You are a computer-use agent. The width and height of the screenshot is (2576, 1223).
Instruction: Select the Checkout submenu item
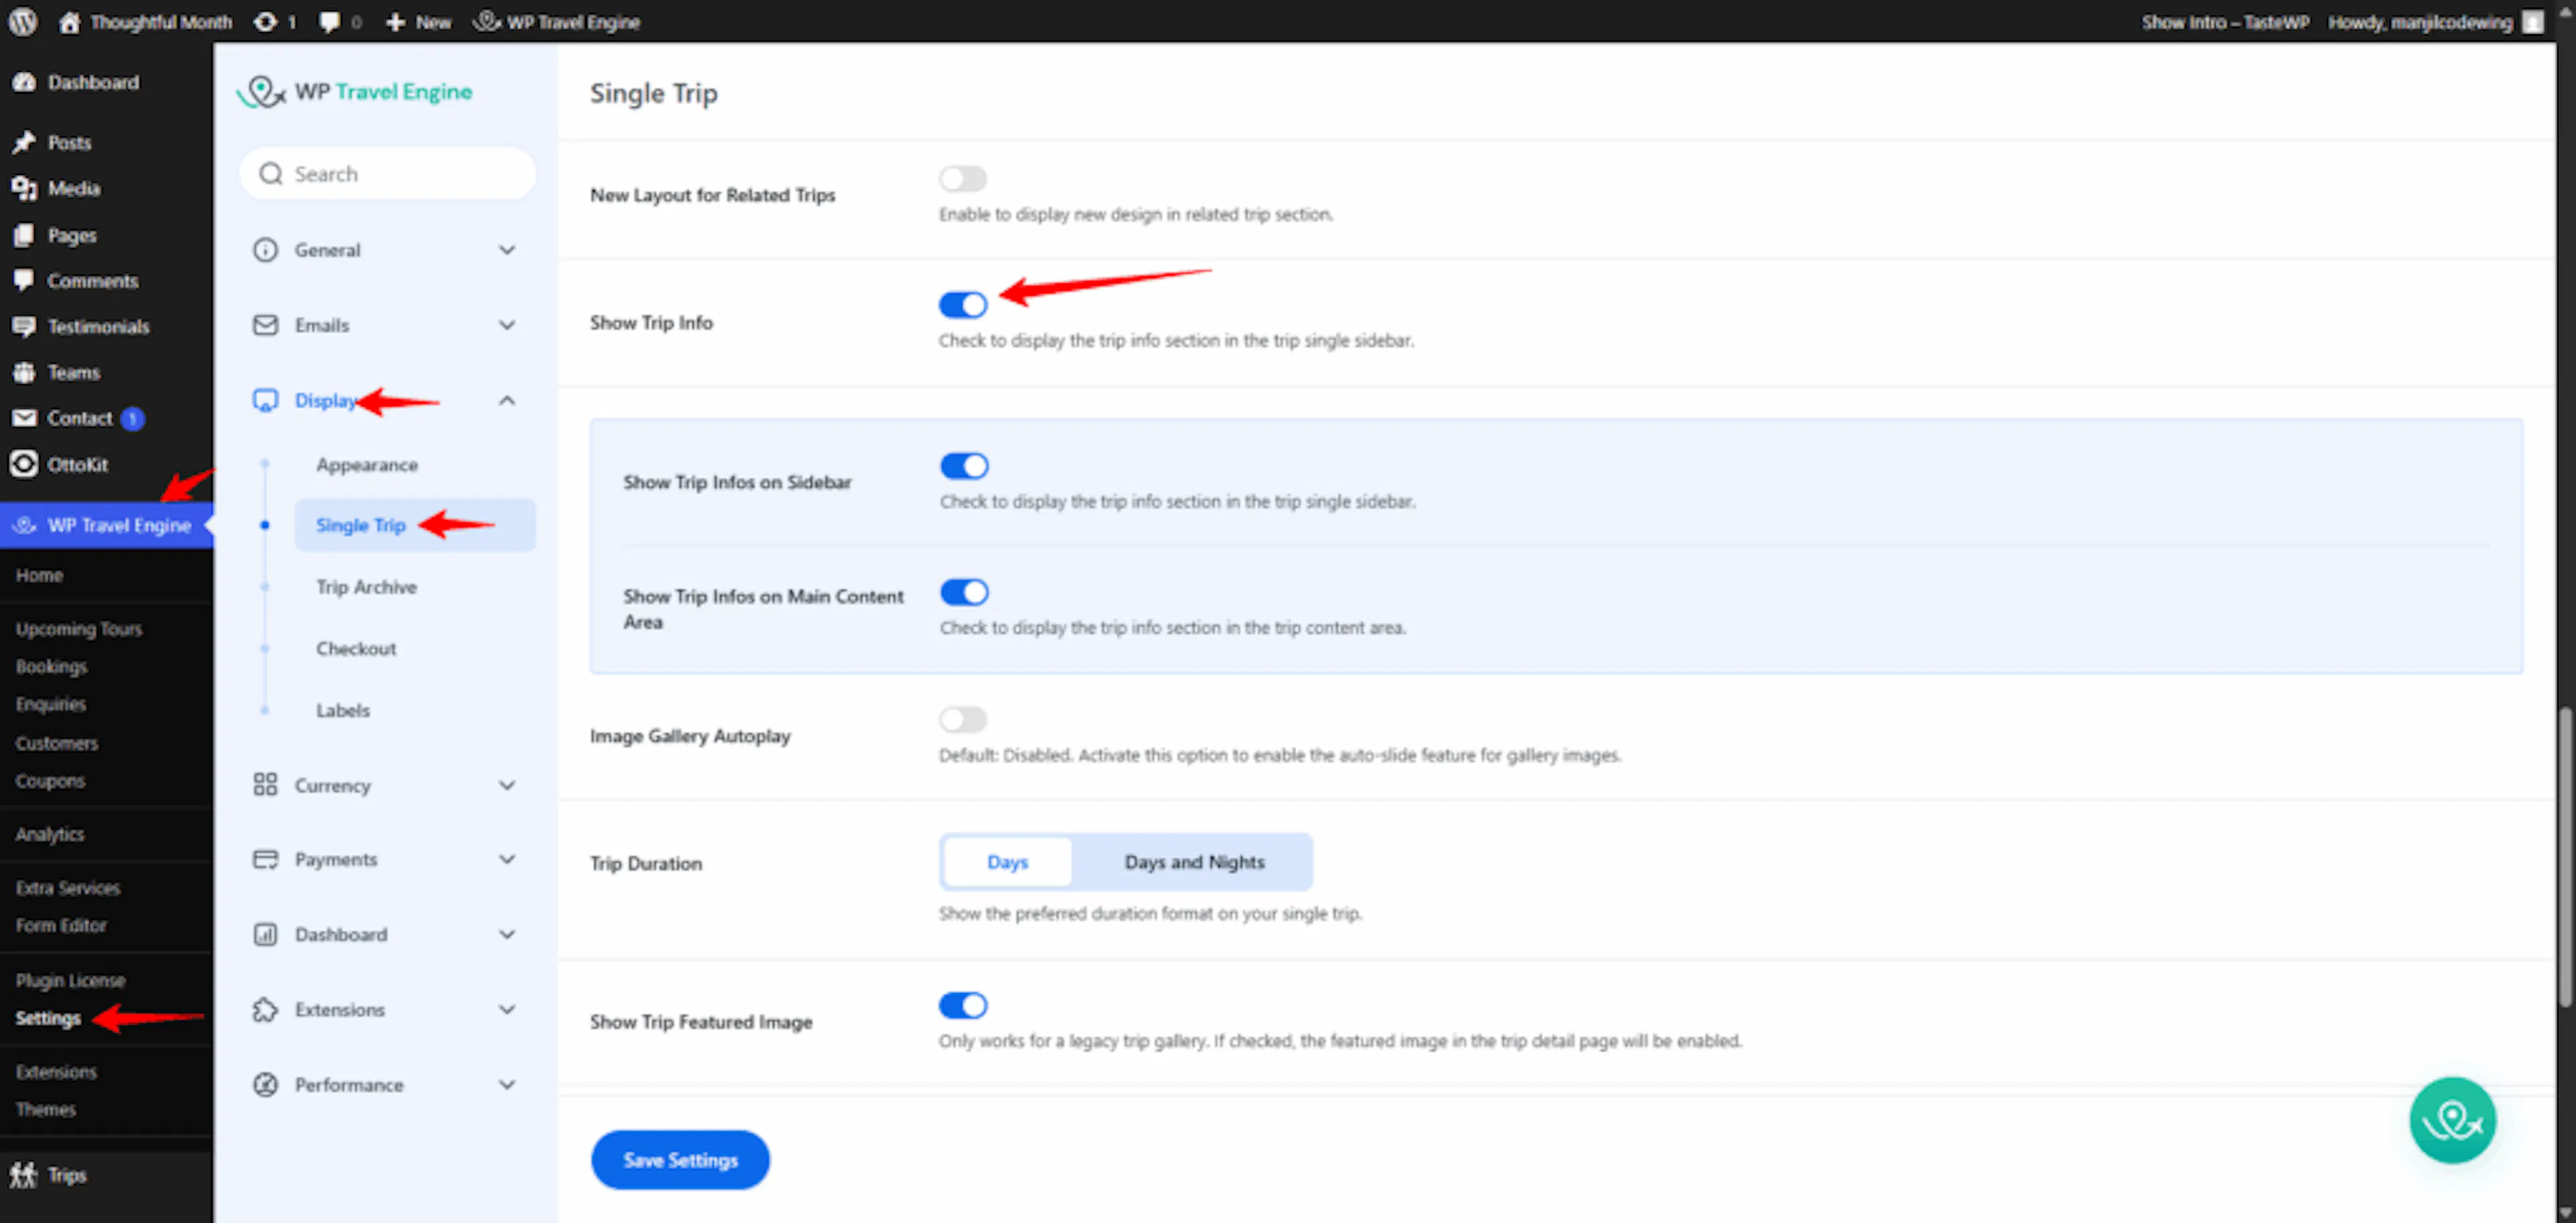(x=356, y=648)
